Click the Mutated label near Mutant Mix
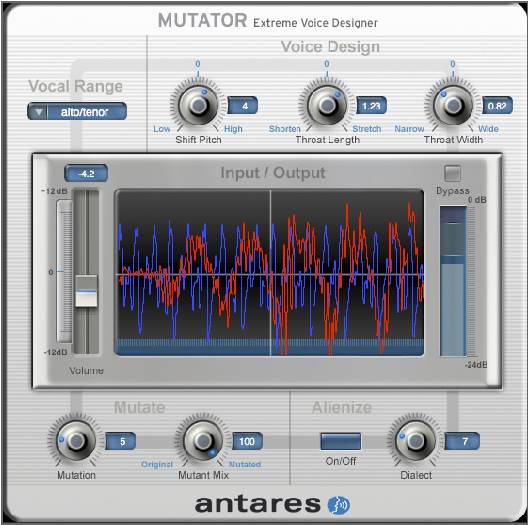Image resolution: width=528 pixels, height=525 pixels. point(245,464)
